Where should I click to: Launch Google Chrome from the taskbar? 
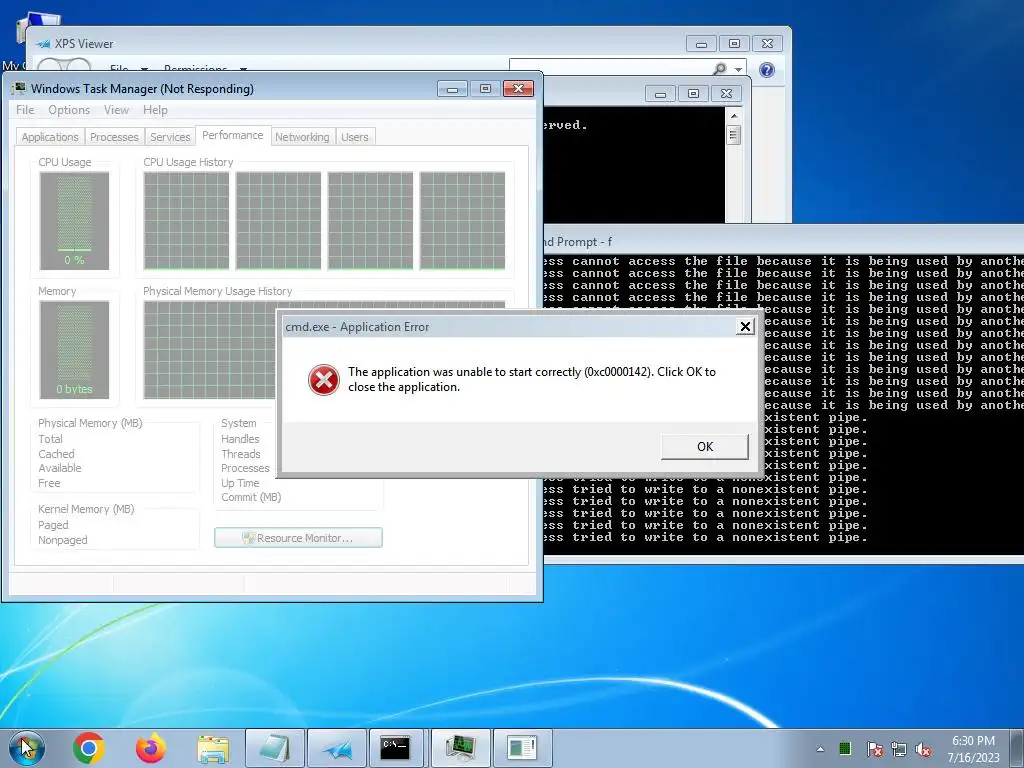pos(89,748)
